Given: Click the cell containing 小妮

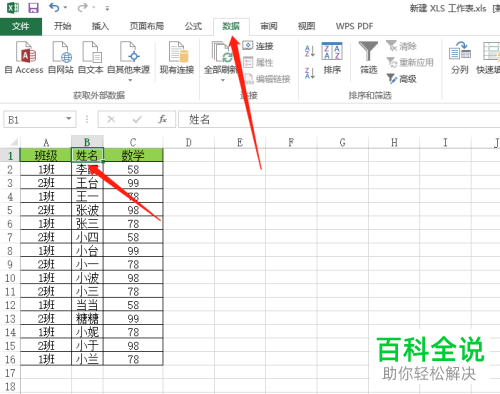Looking at the screenshot, I should click(x=87, y=332).
